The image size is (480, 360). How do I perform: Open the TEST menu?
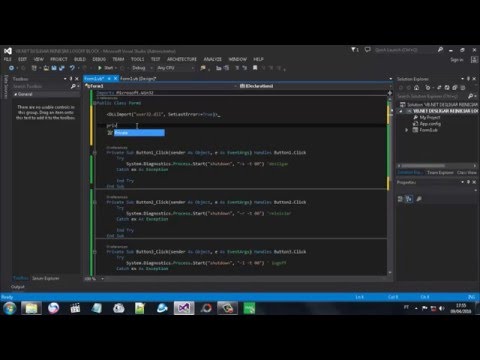click(x=155, y=59)
